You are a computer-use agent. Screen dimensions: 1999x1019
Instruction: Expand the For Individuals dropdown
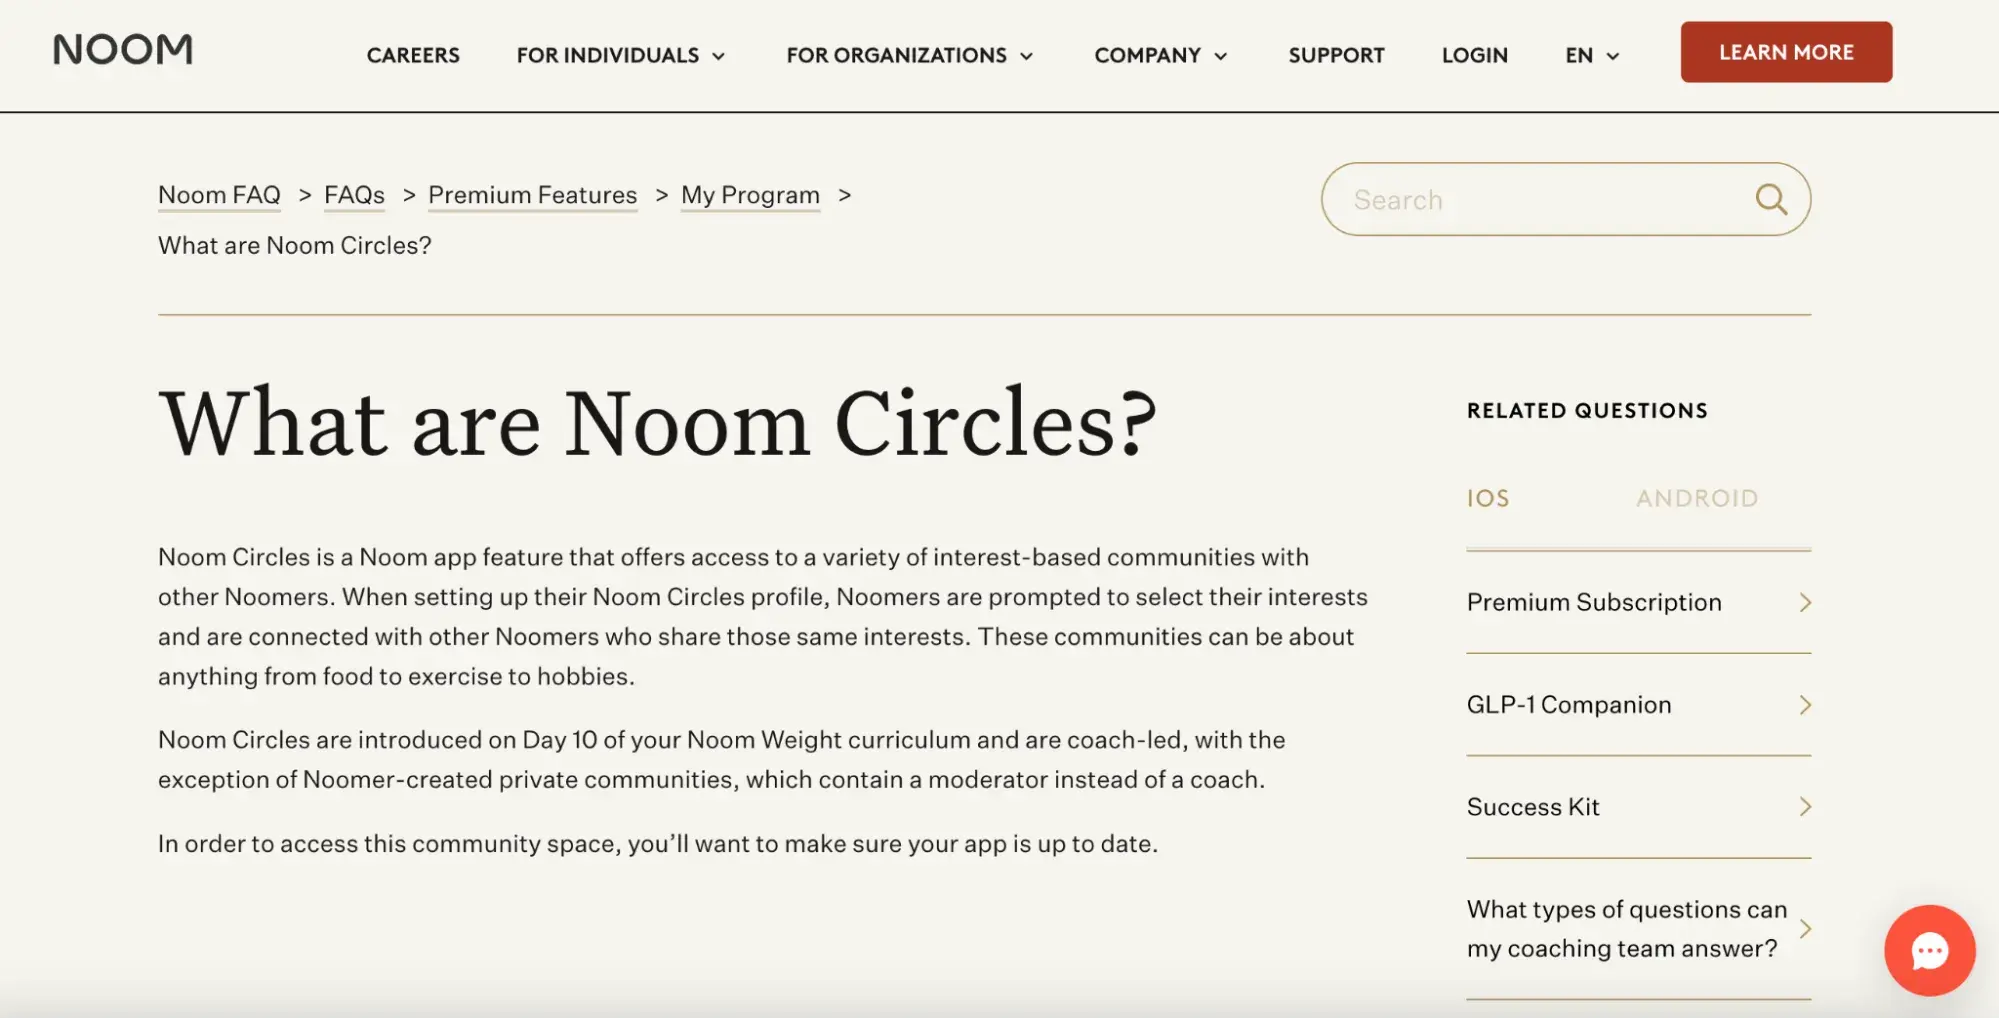621,56
